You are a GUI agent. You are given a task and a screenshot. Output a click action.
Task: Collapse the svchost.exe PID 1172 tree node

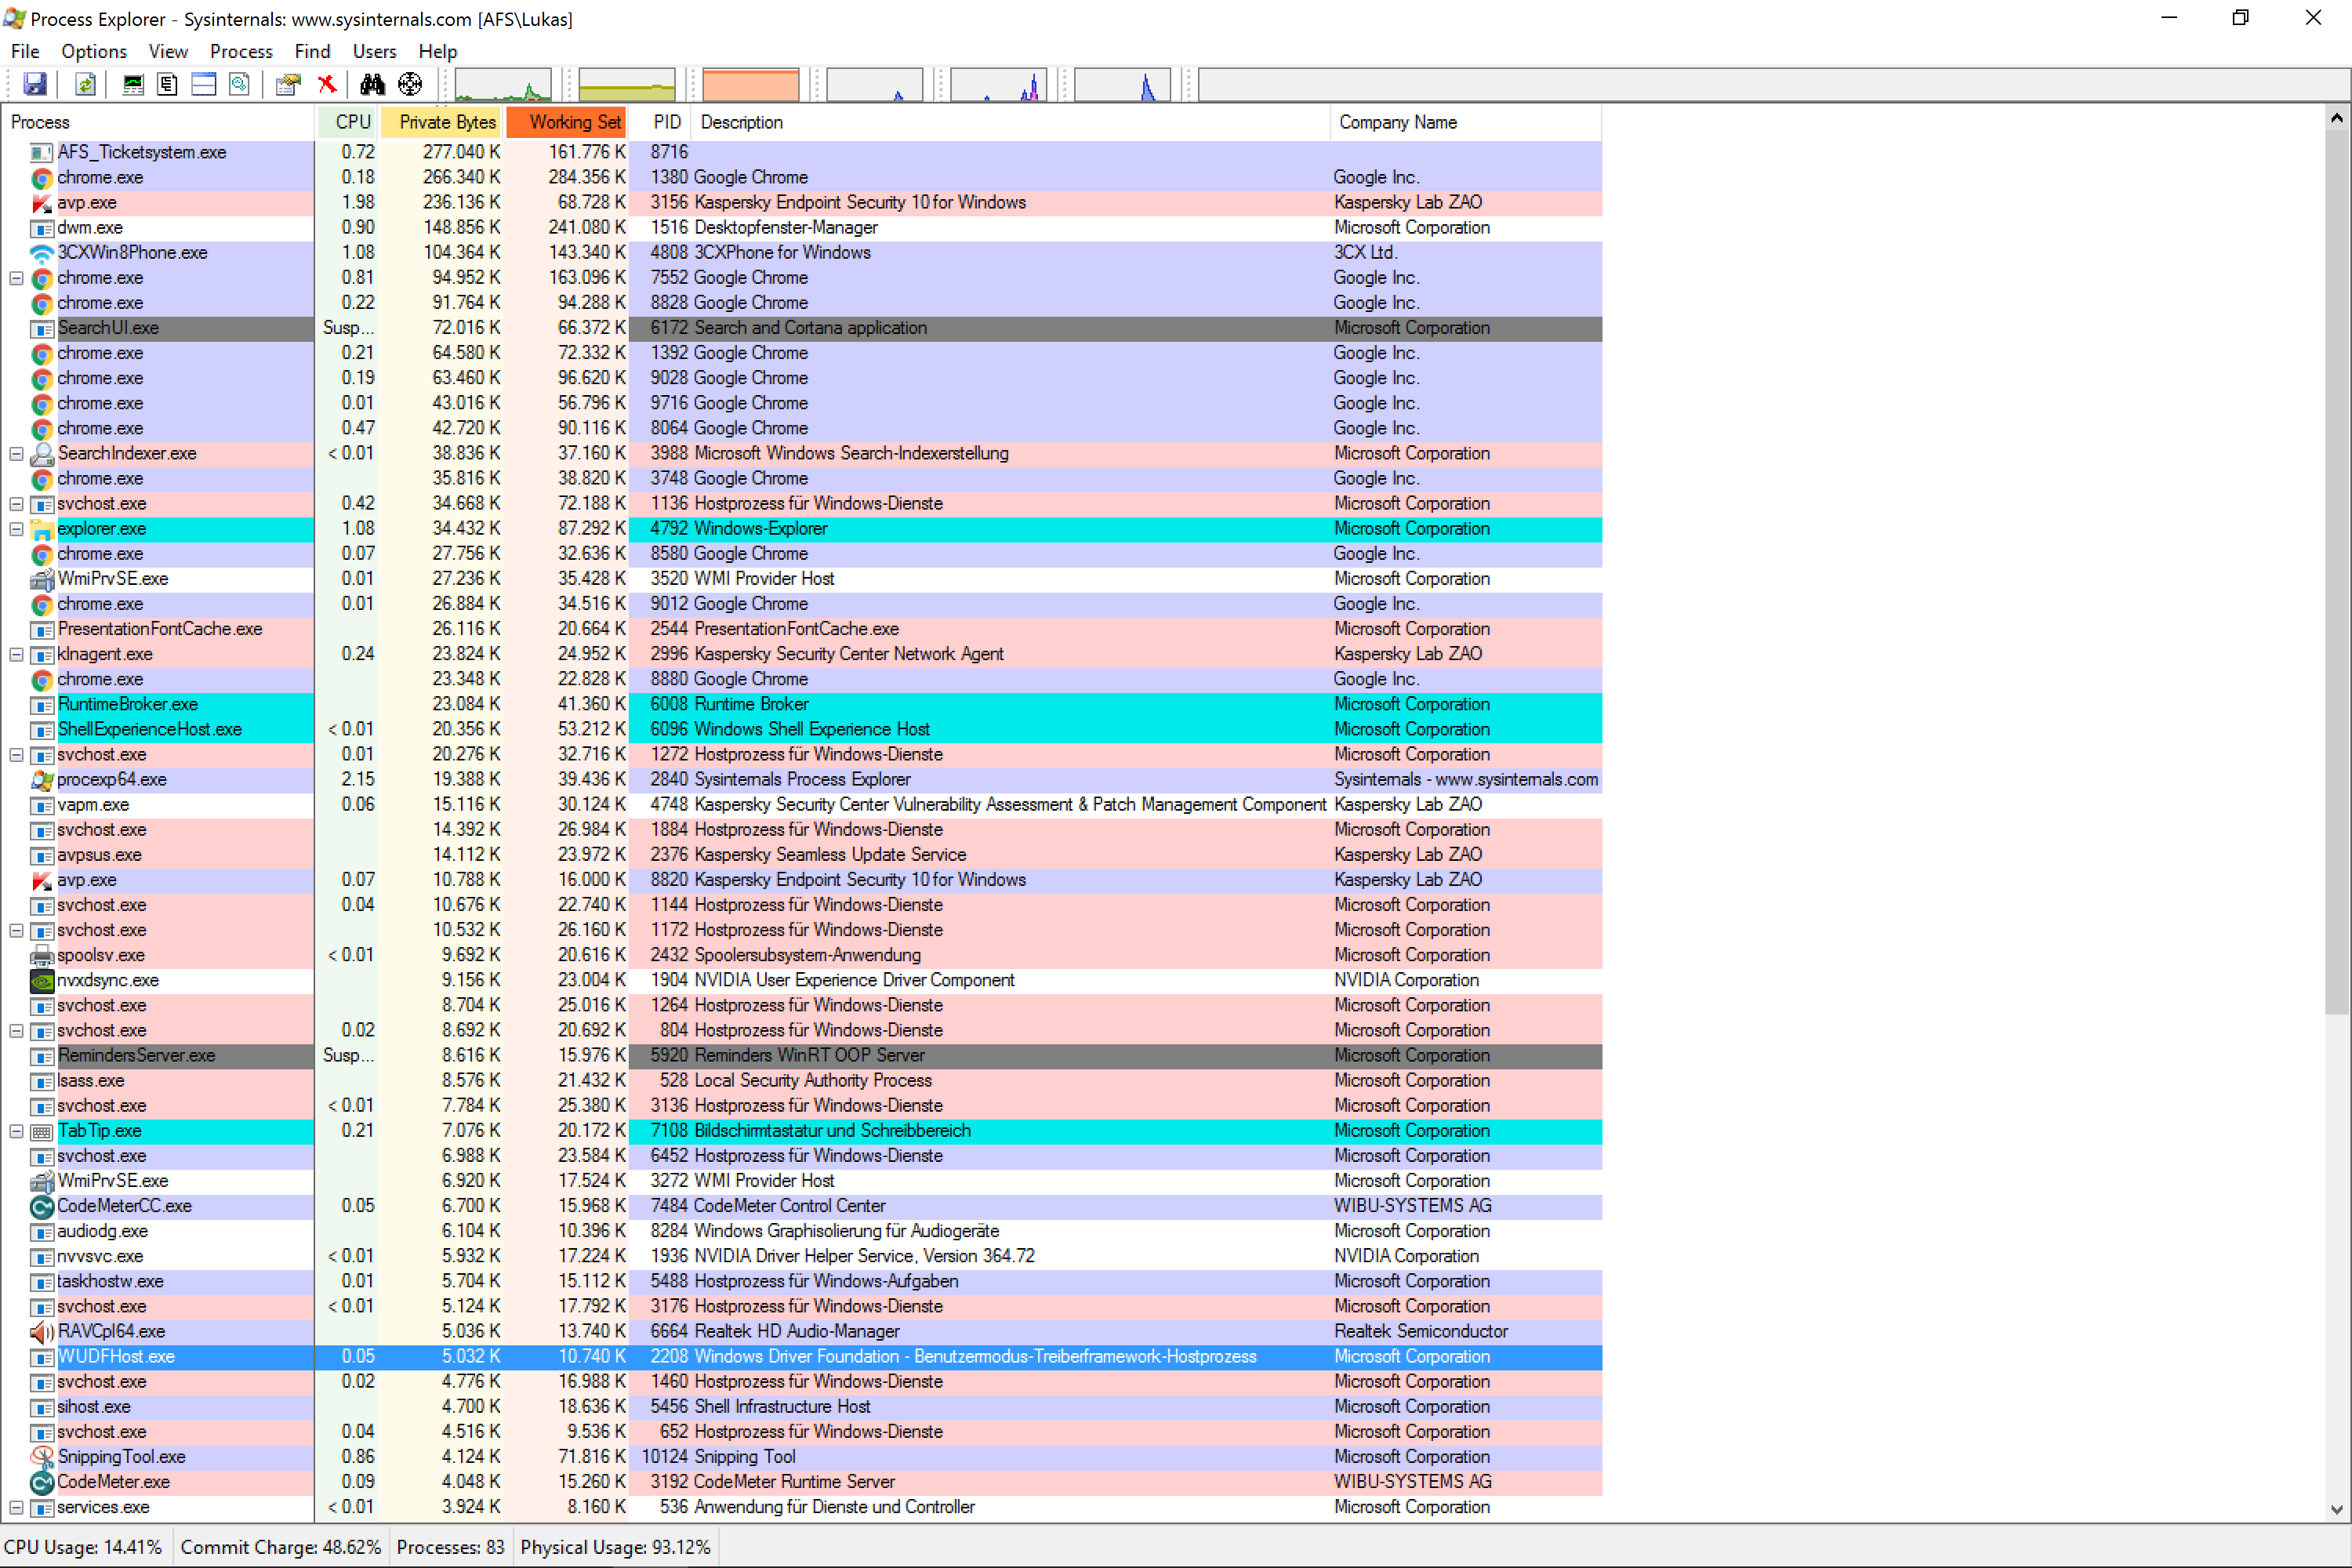[x=16, y=930]
